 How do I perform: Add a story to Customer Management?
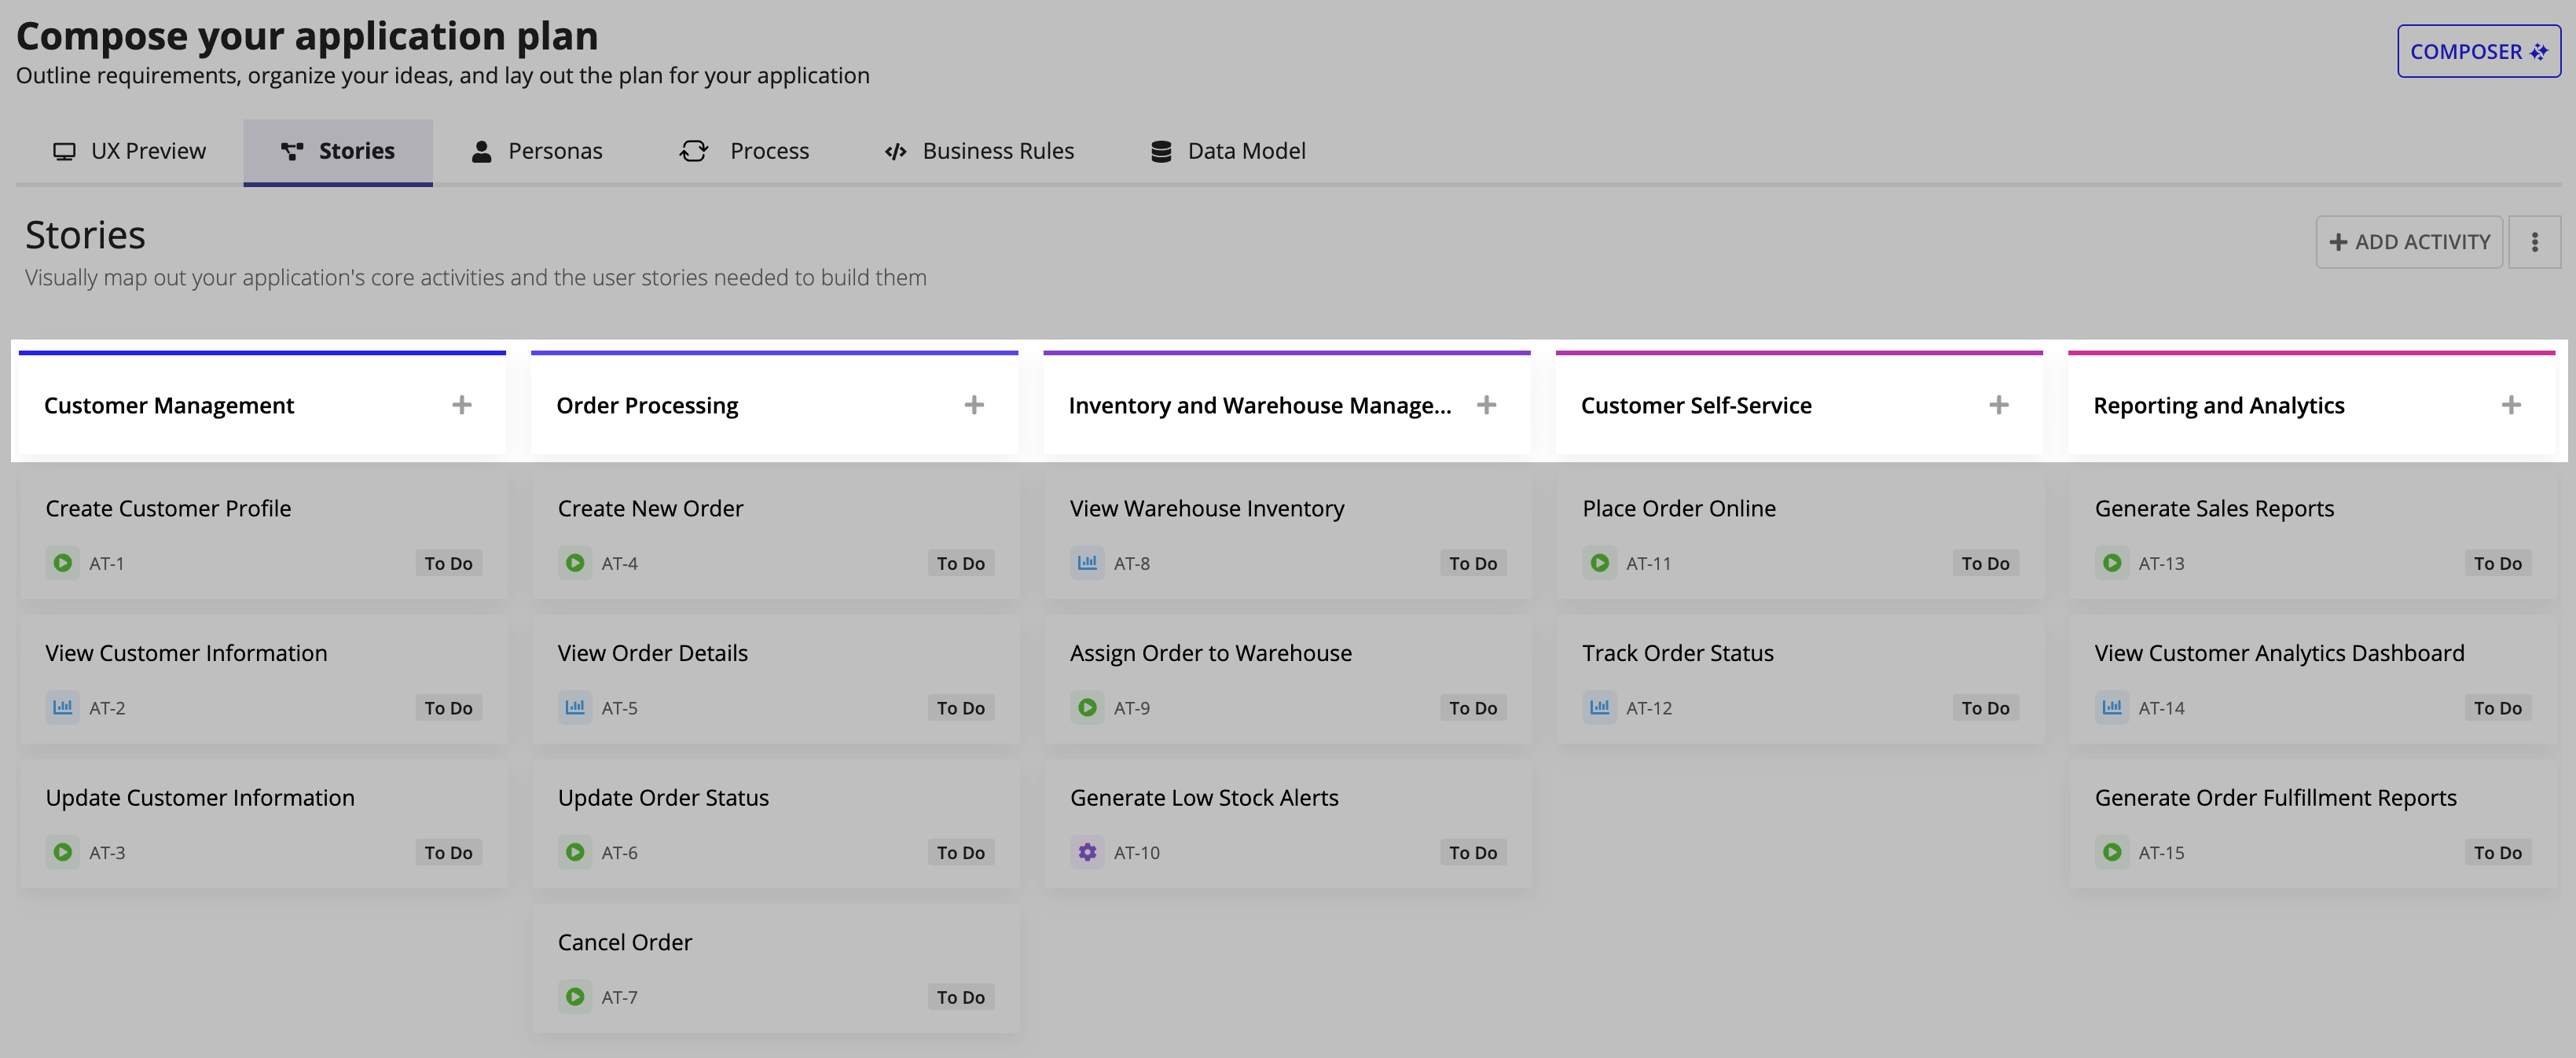point(461,405)
